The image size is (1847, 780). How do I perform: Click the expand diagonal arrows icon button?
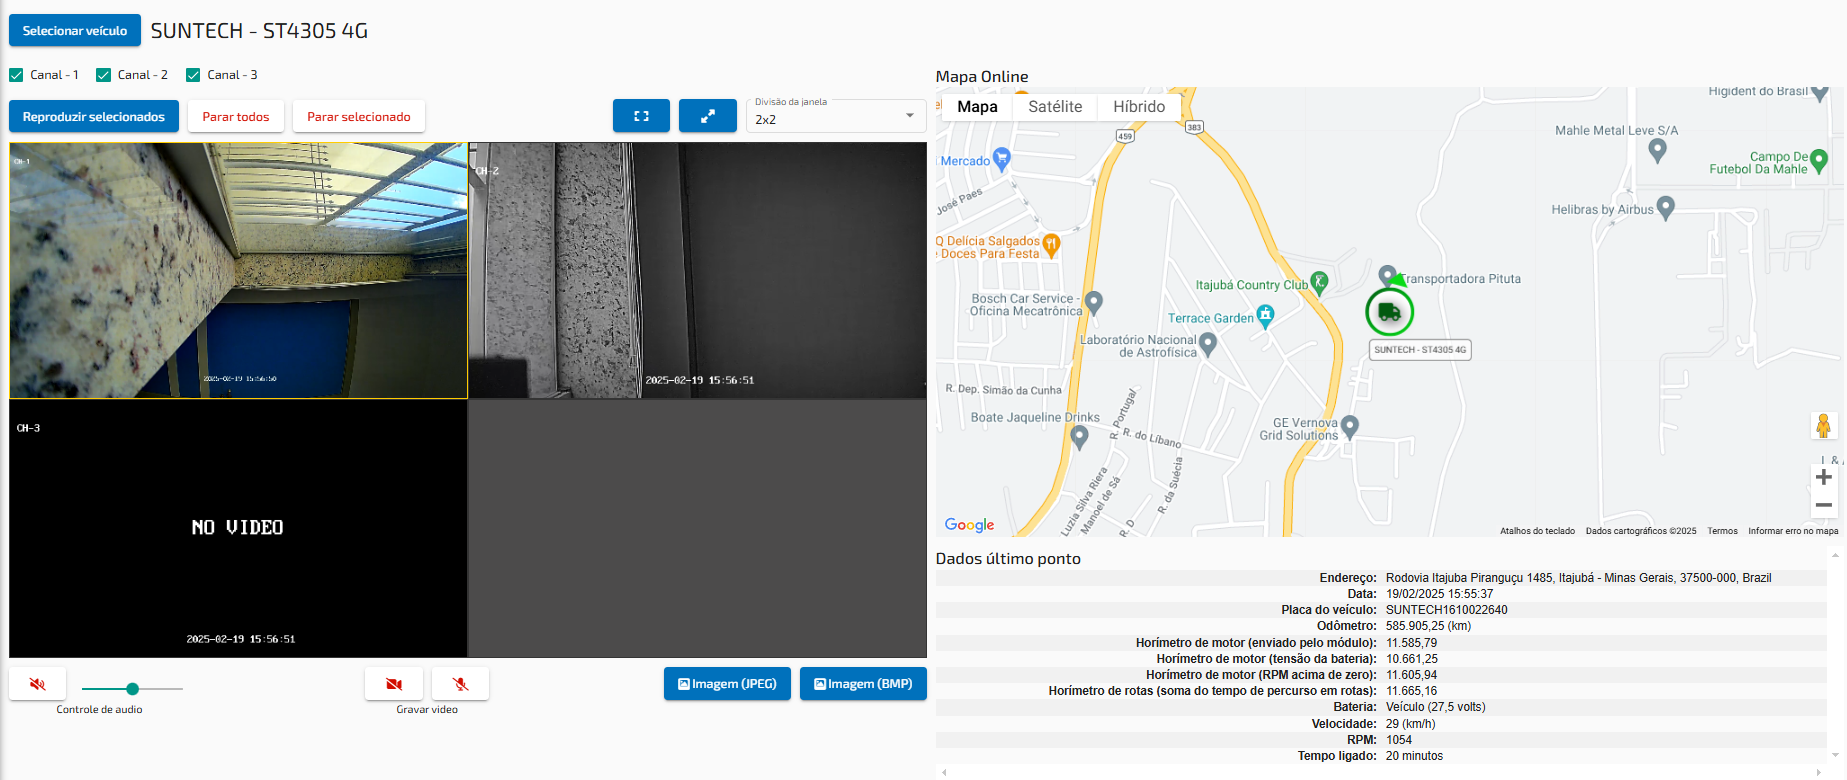[708, 116]
